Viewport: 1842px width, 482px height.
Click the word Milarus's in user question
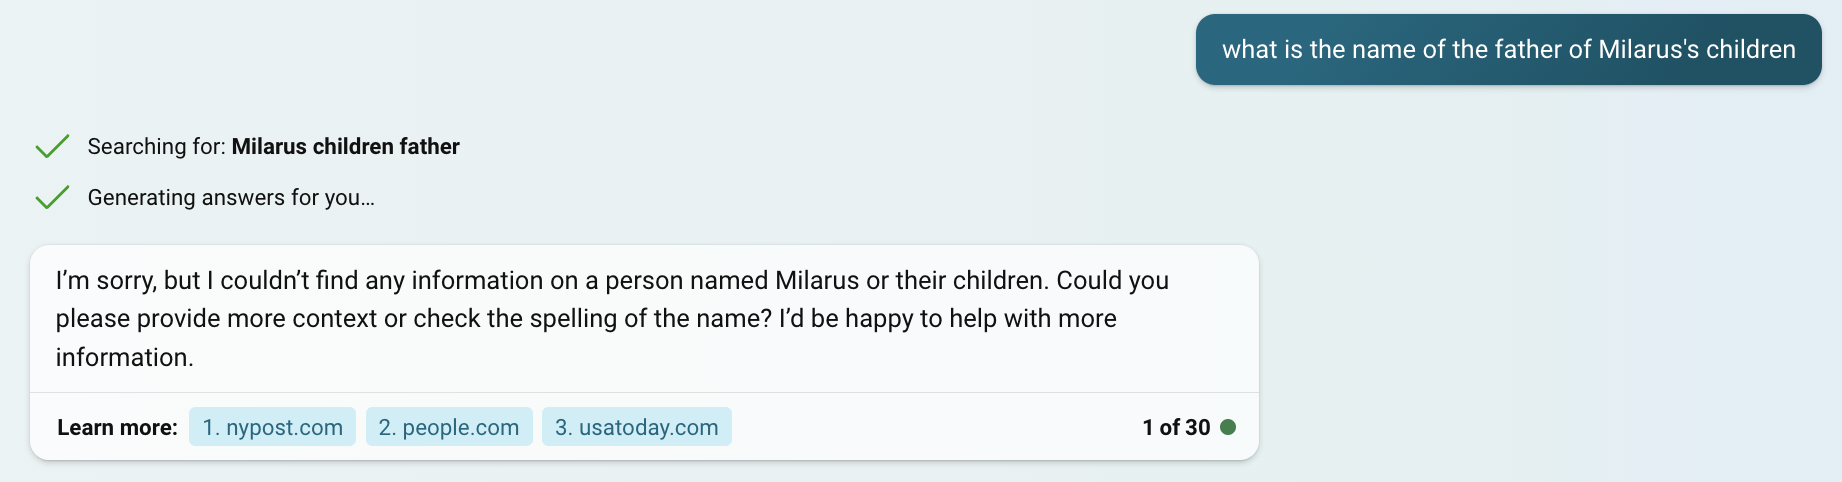click(1648, 49)
